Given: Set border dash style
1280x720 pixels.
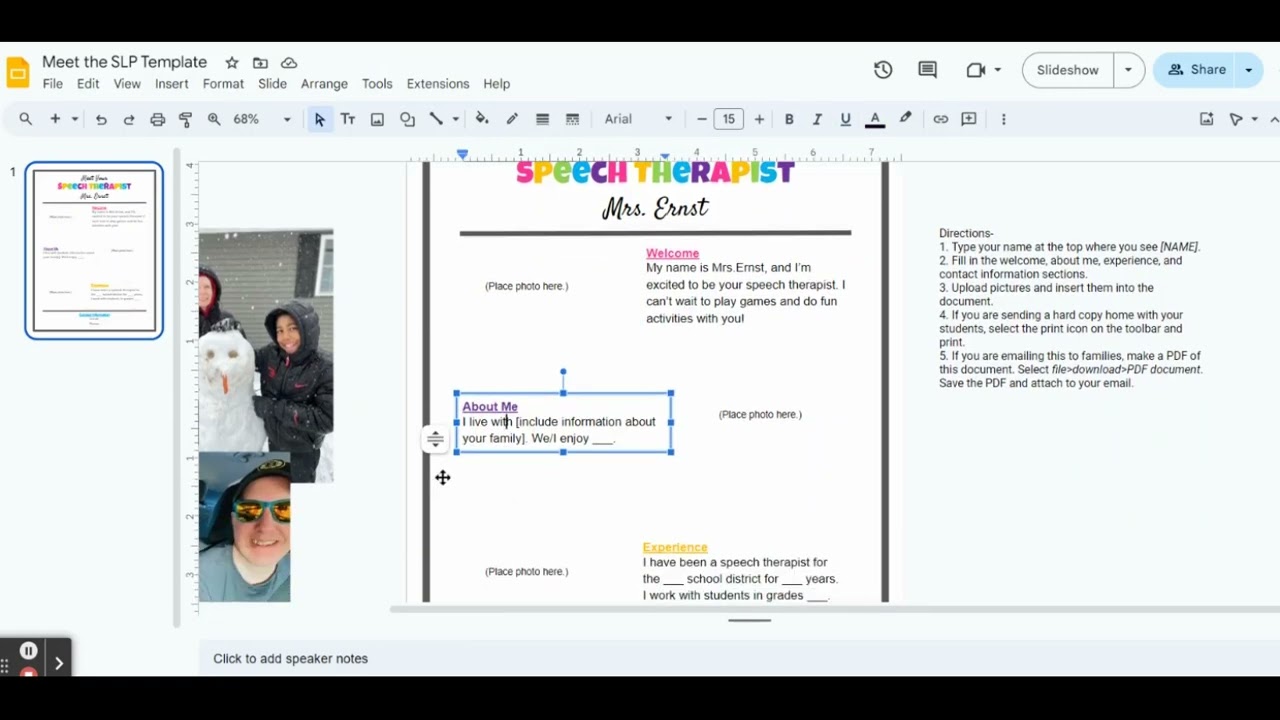Looking at the screenshot, I should point(572,119).
